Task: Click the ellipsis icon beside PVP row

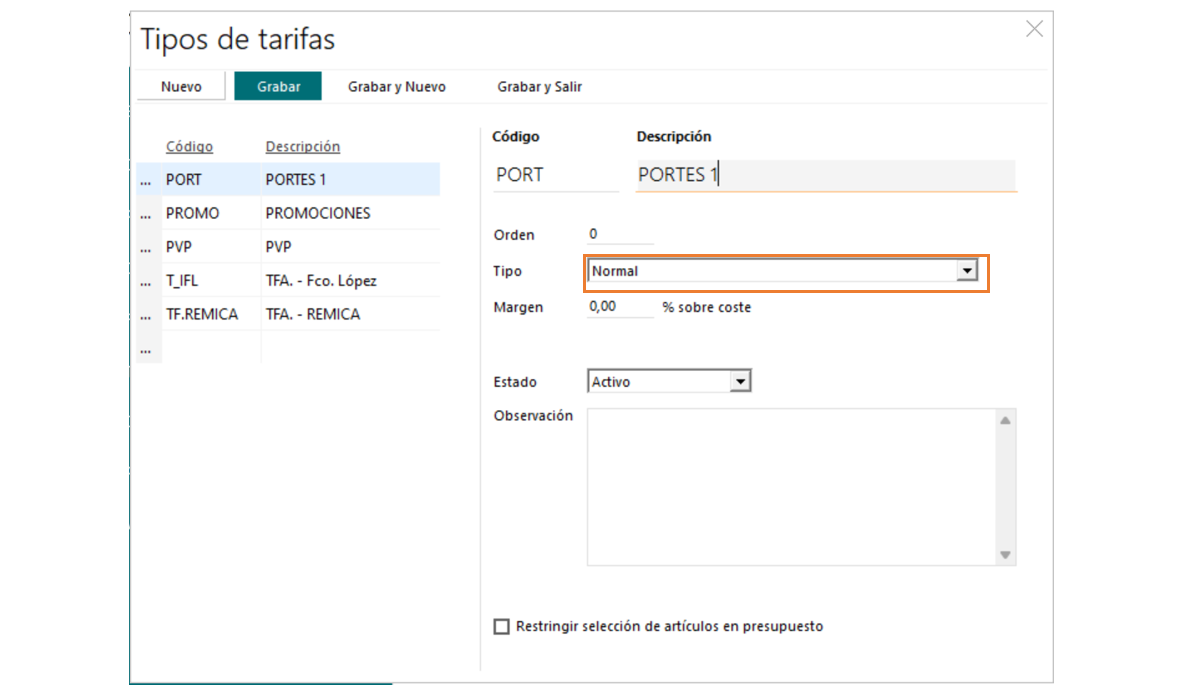Action: 146,248
